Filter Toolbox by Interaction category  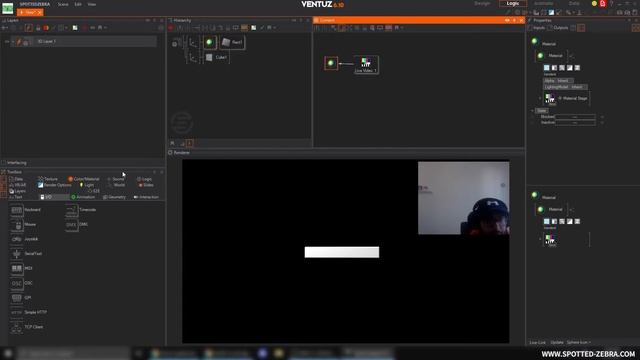click(x=146, y=197)
